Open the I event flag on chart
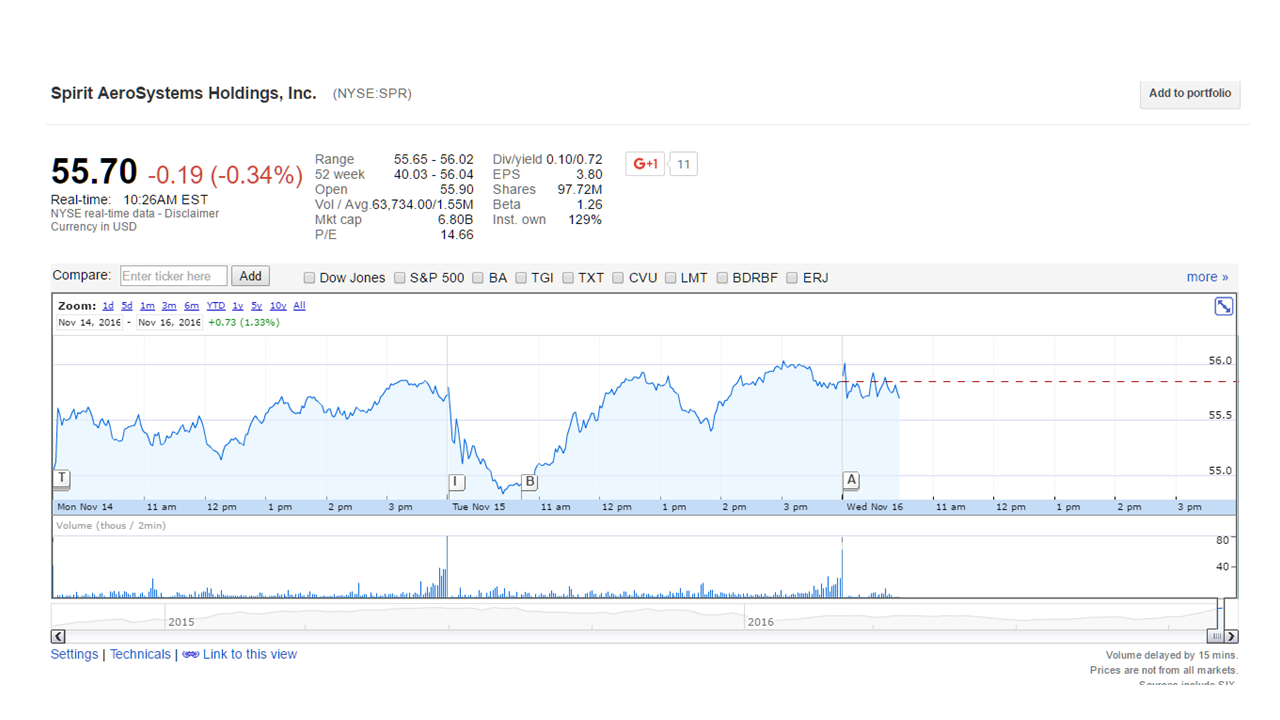This screenshot has height=720, width=1280. pyautogui.click(x=456, y=482)
